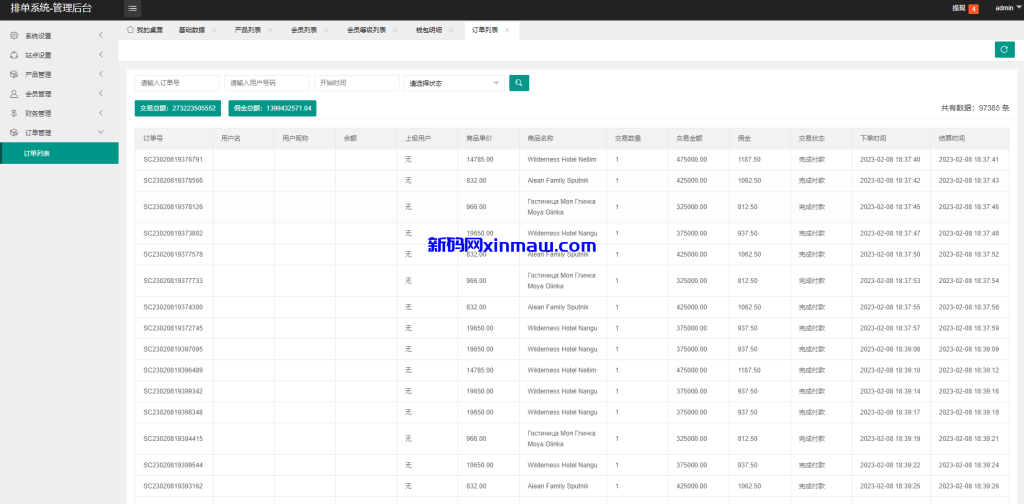Click the 会员管理 user icon in sidebar
1024x504 pixels.
tap(14, 94)
